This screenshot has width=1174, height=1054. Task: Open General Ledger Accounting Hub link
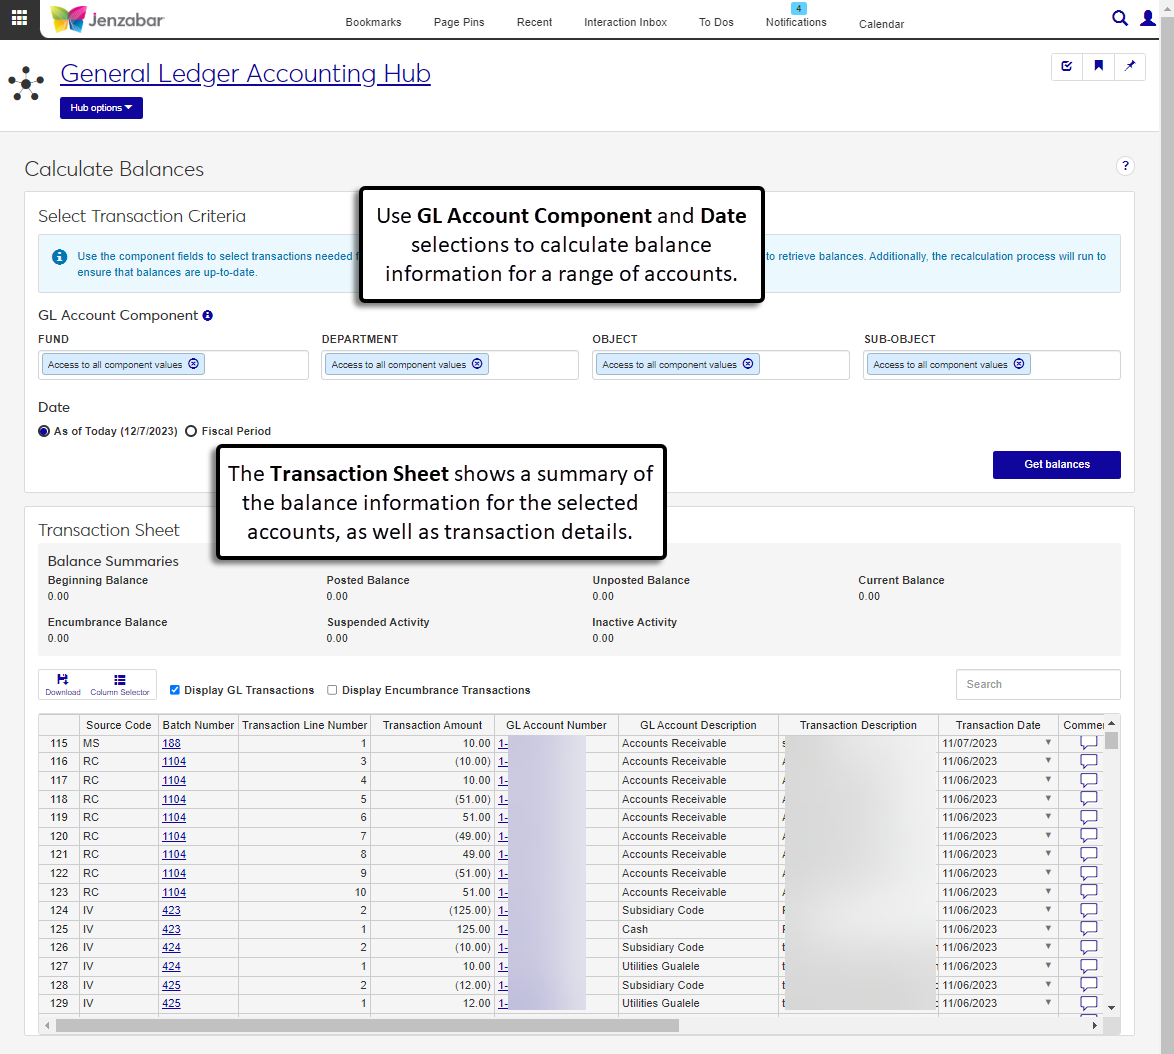click(246, 73)
